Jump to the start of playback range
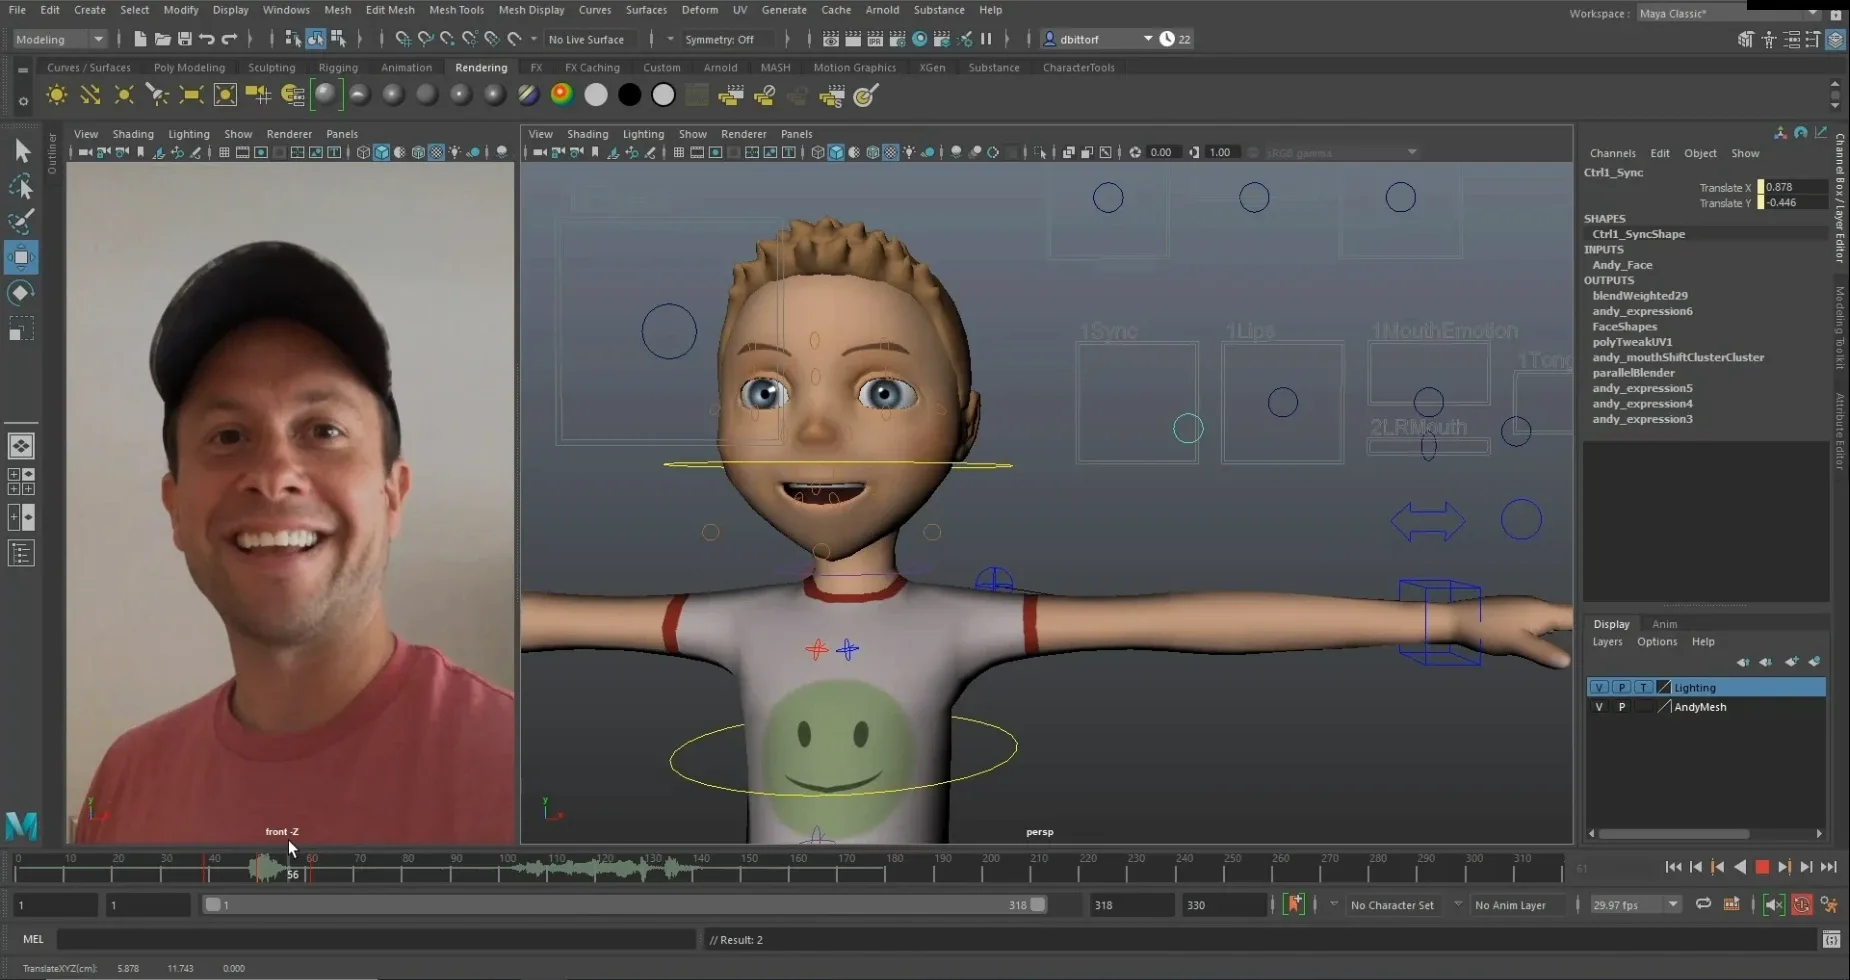 (1673, 868)
